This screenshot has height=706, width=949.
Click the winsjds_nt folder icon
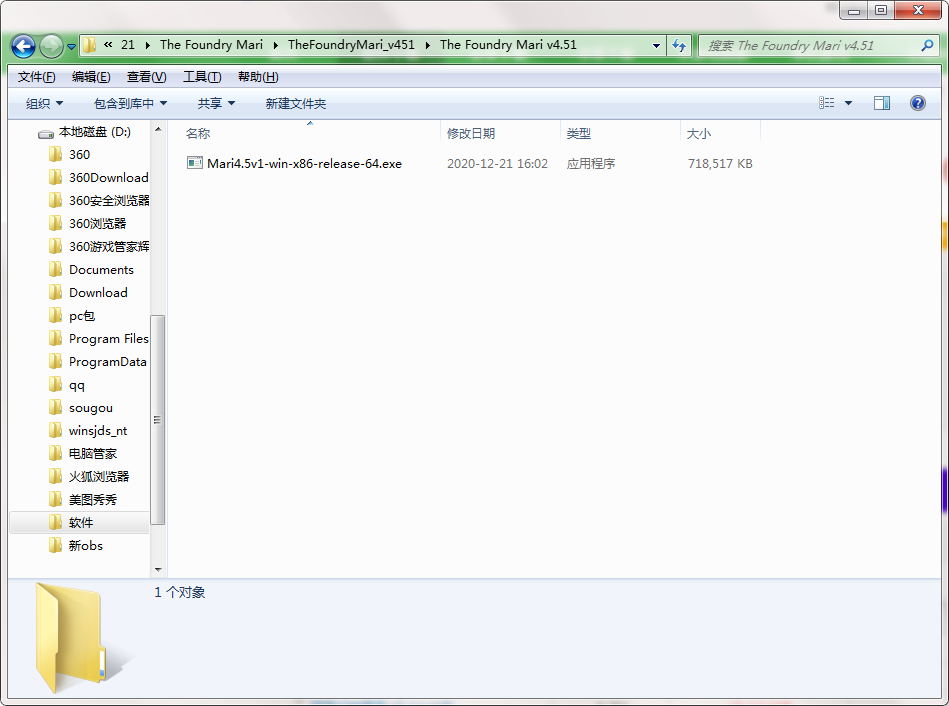click(x=55, y=431)
